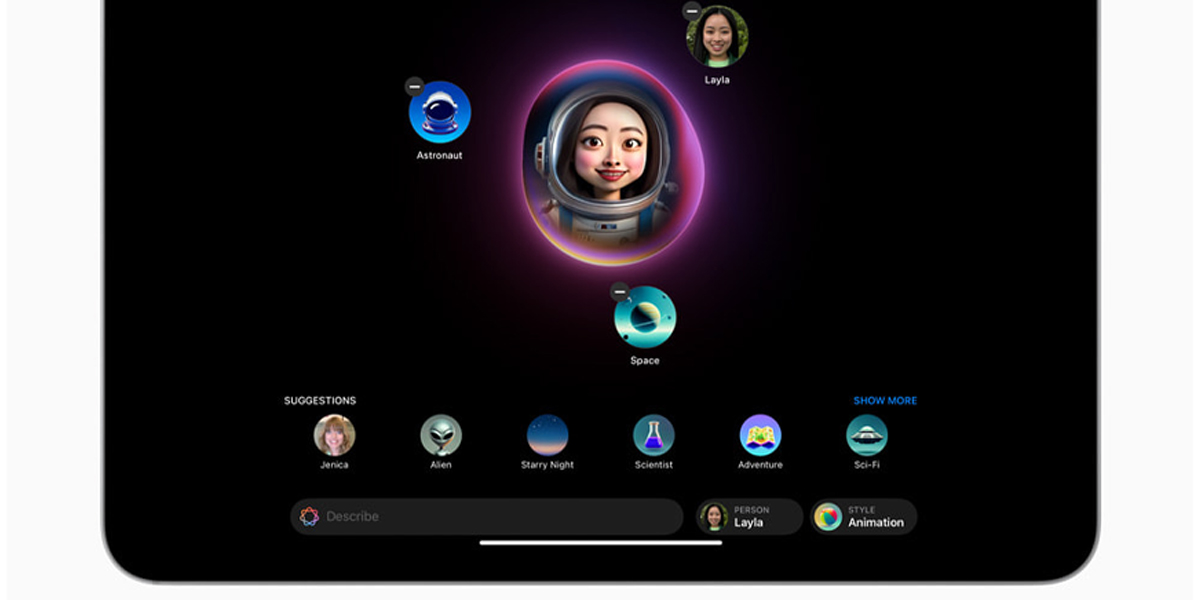1200x600 pixels.
Task: Tap Layla's photo bubble at top
Action: coord(718,38)
